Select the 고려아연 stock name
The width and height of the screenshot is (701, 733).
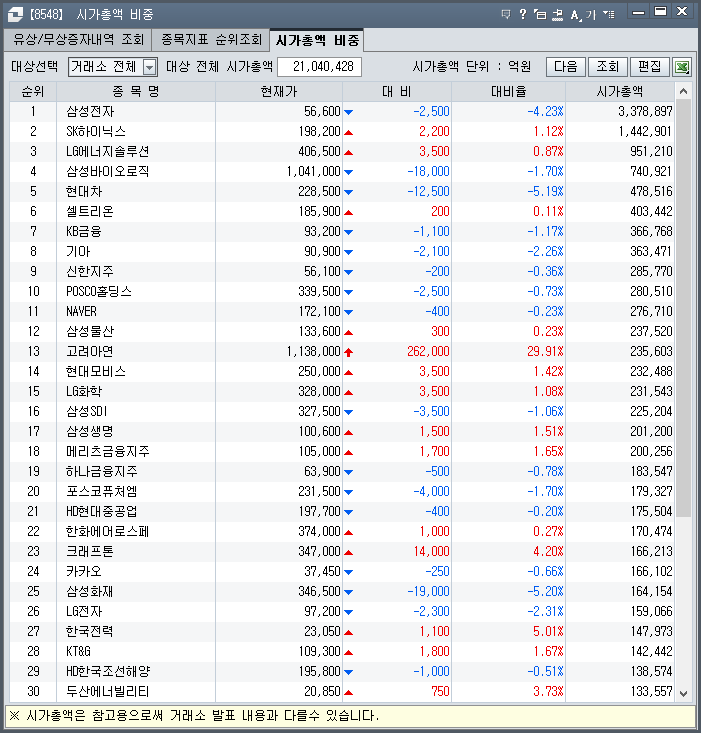tap(90, 352)
